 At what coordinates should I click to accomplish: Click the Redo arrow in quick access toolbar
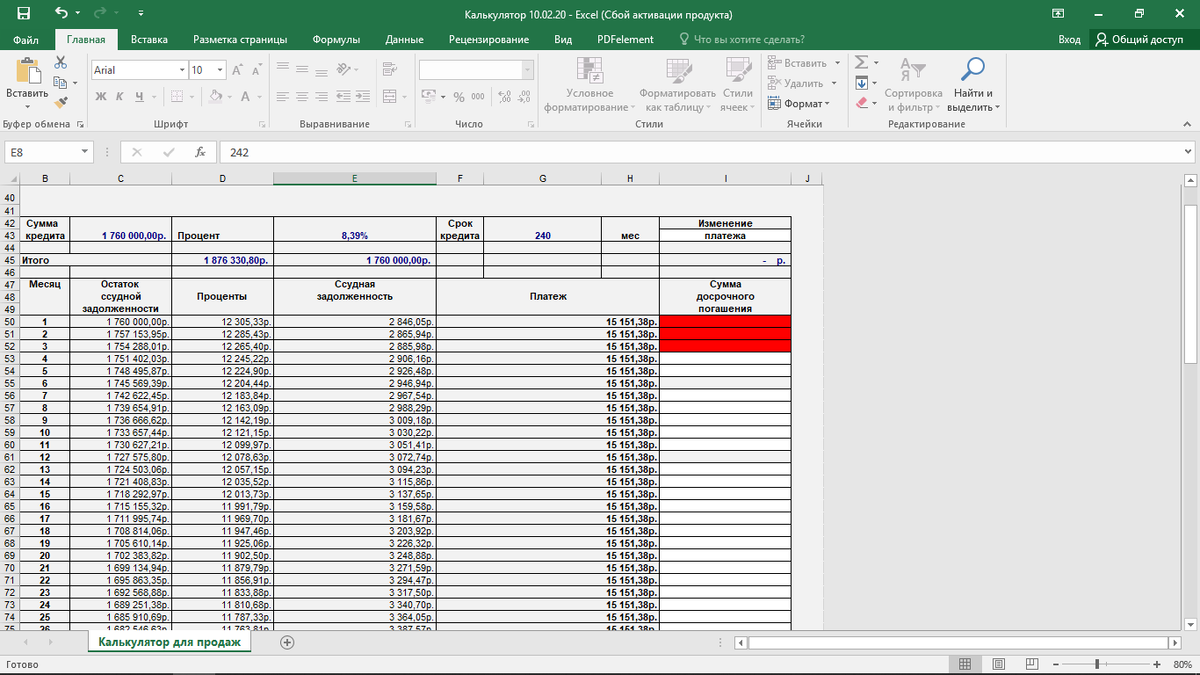tap(100, 14)
